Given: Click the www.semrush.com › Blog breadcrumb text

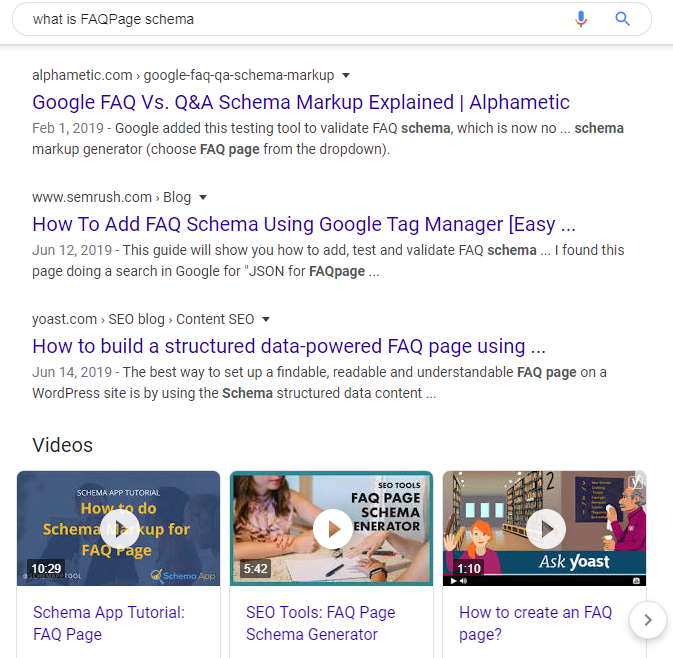Looking at the screenshot, I should pos(112,197).
